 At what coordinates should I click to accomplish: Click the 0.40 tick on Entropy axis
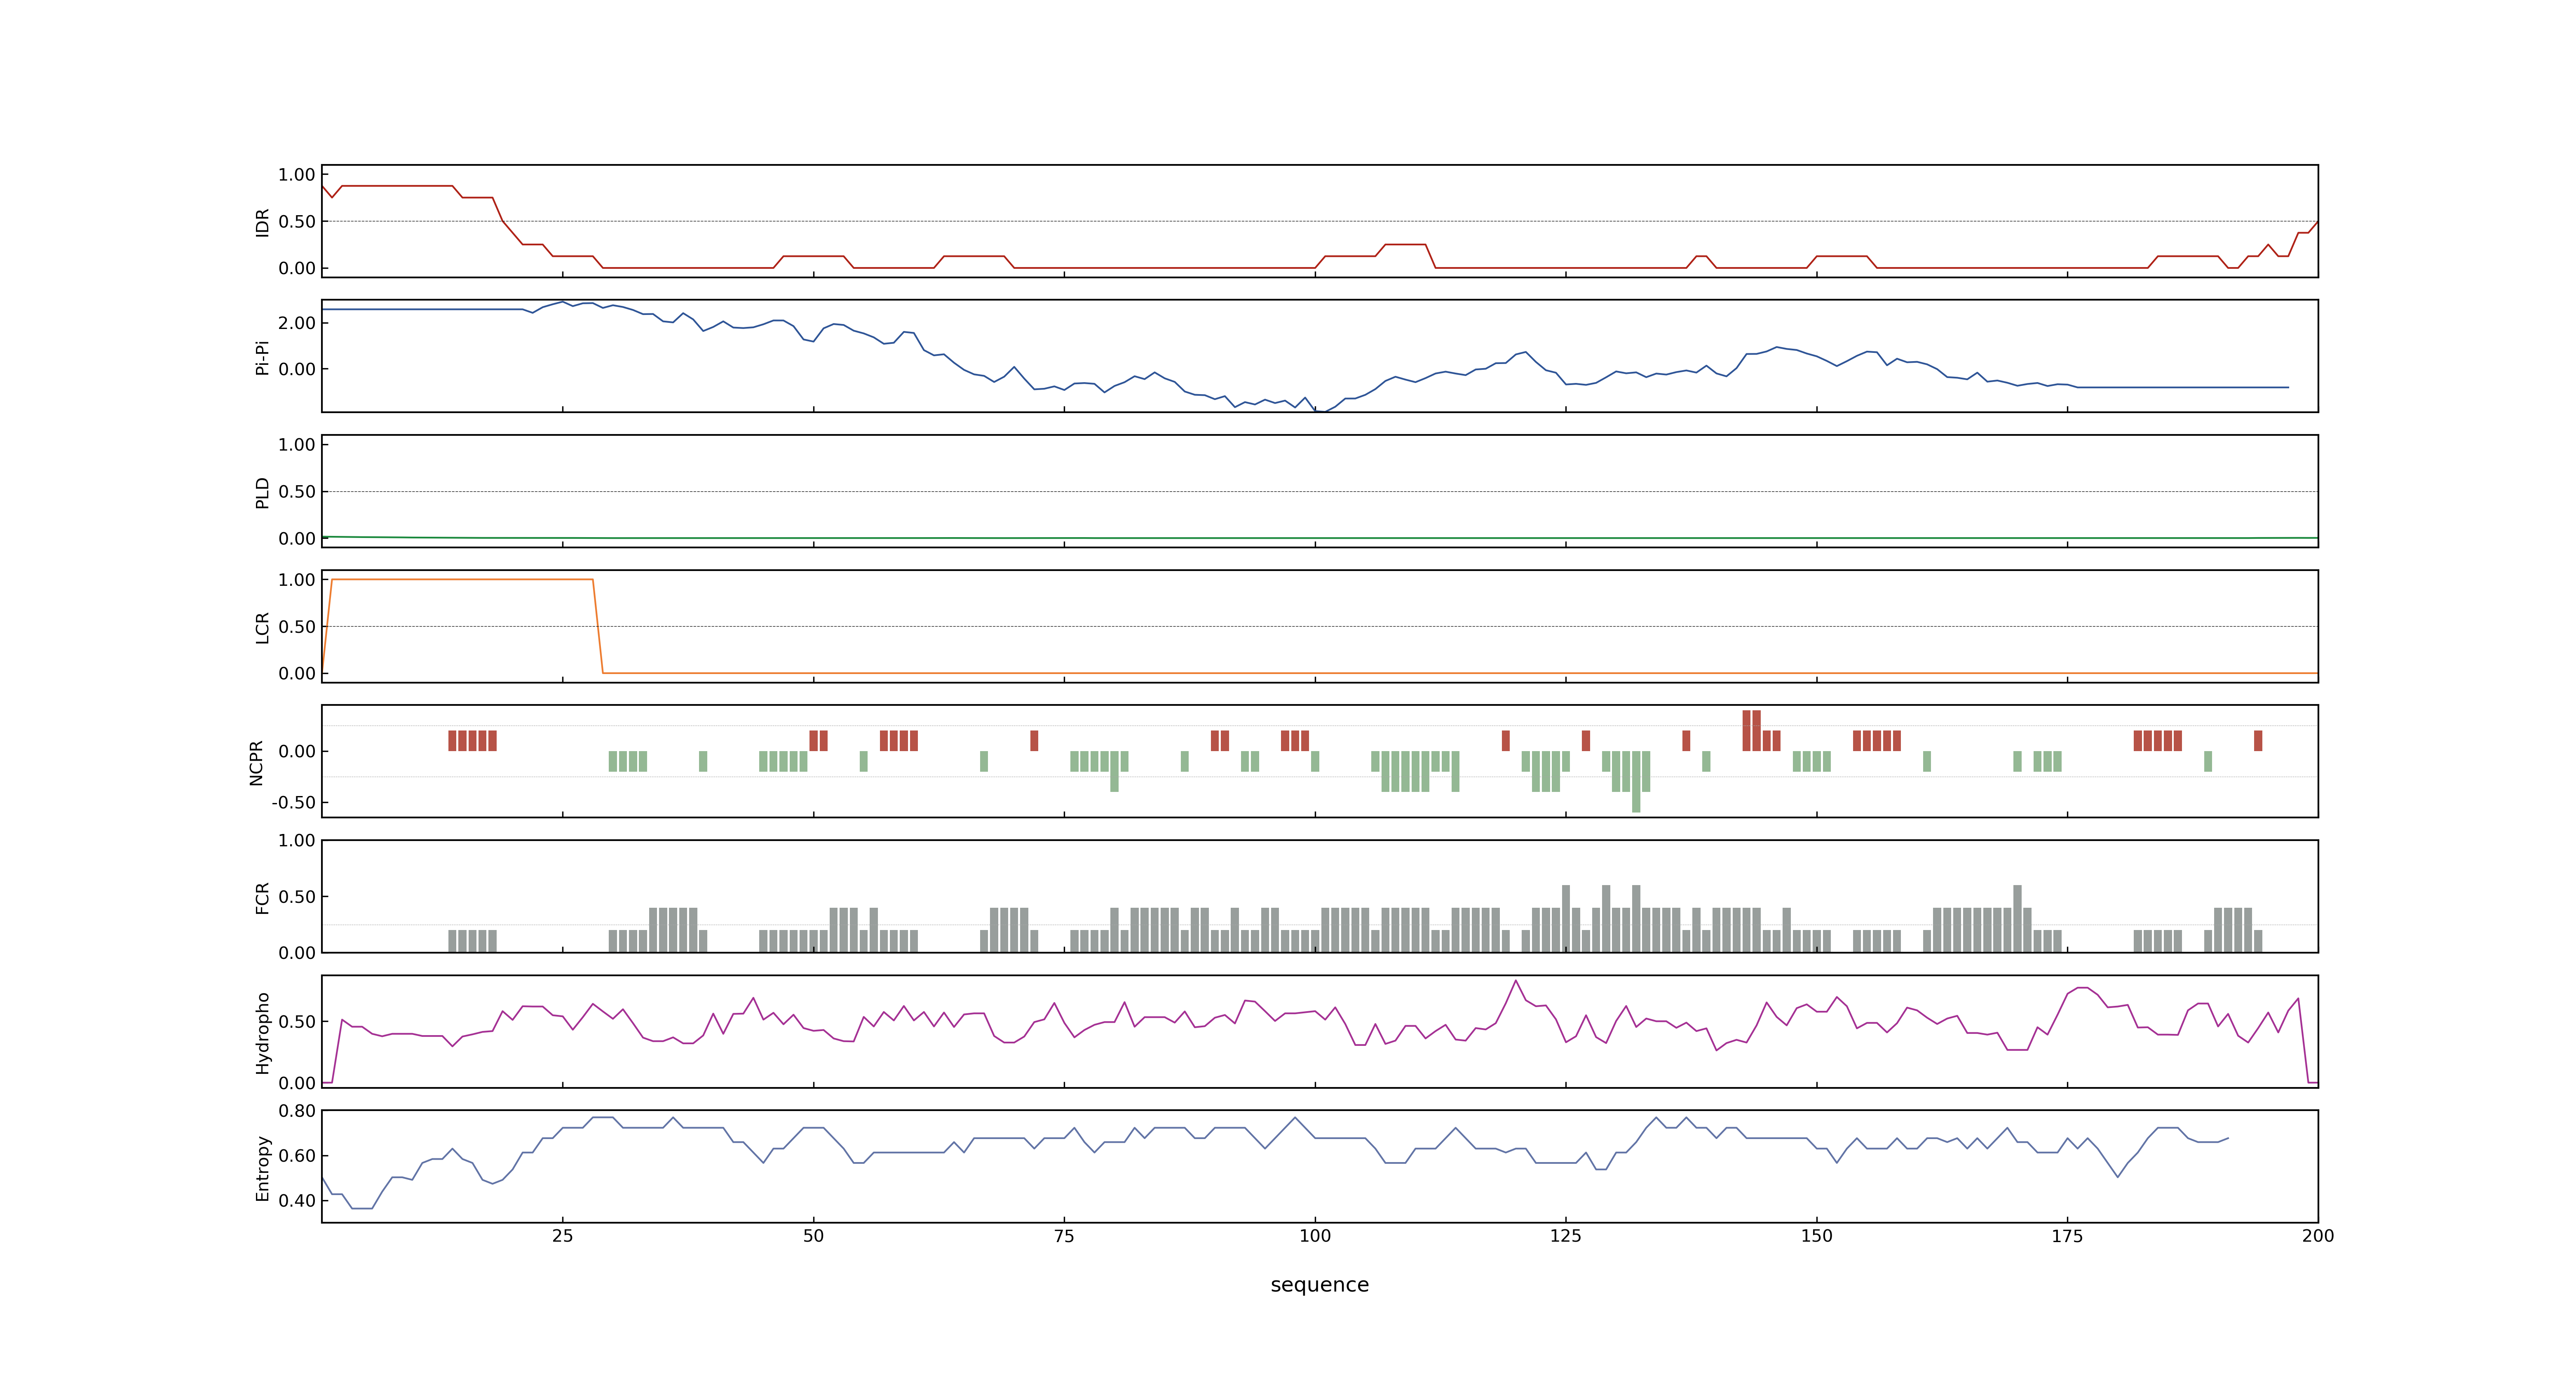tap(297, 1201)
